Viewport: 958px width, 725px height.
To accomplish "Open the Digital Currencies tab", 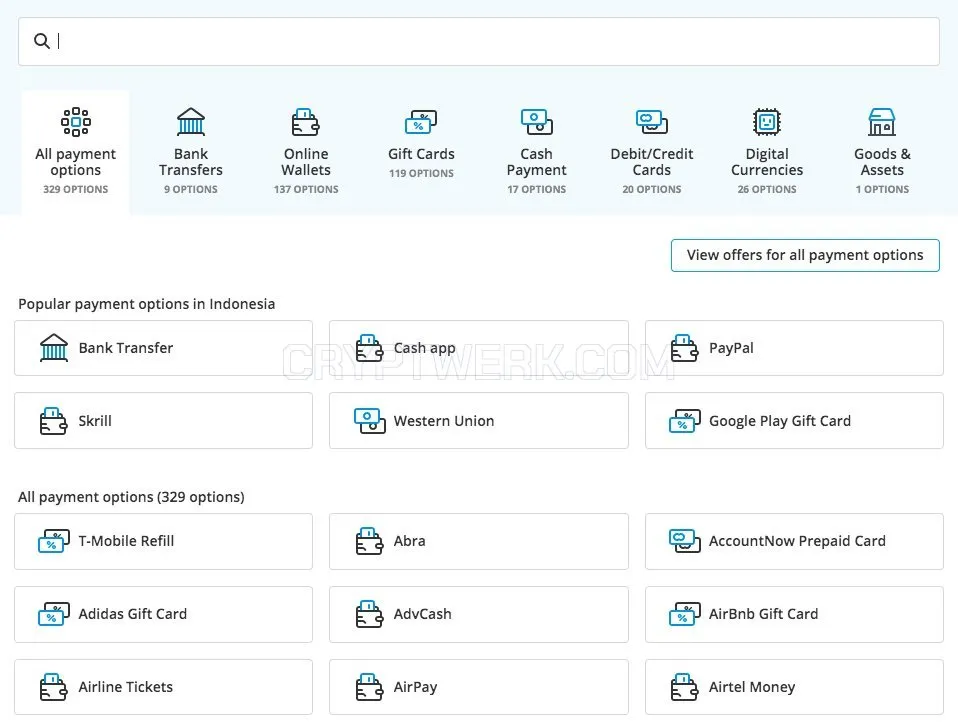I will point(767,152).
